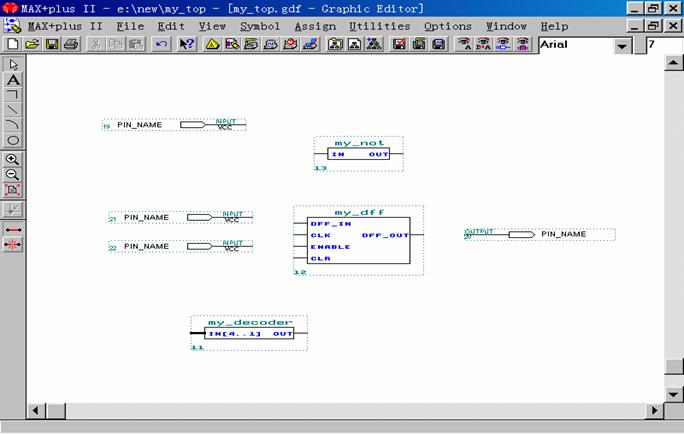Open the Symbol menu
Screen dimensions: 684x434
point(260,26)
